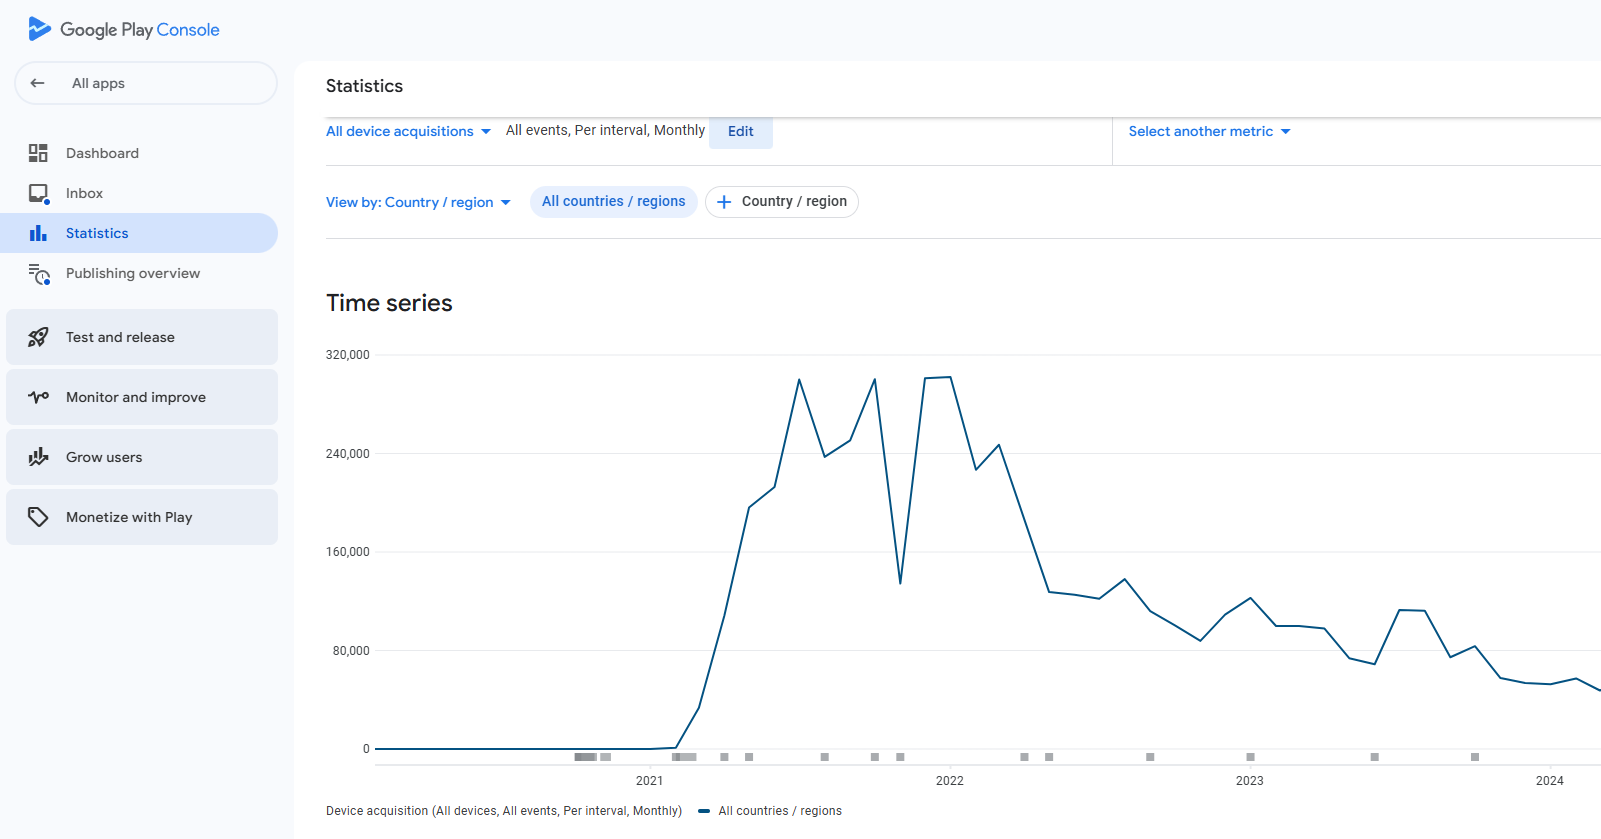The width and height of the screenshot is (1601, 839).
Task: Click the Statistics page heading
Action: 364,86
